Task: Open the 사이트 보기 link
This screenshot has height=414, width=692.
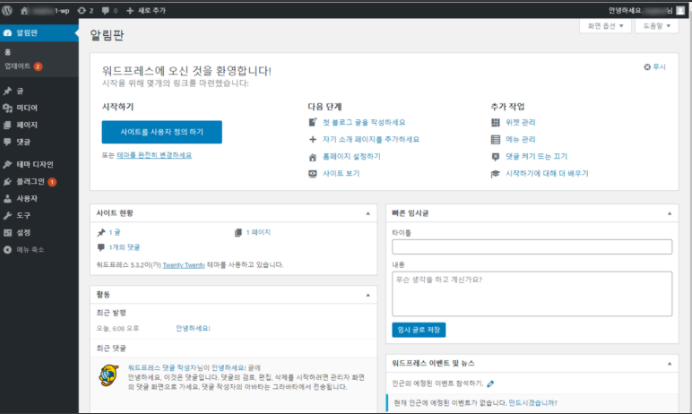Action: tap(341, 173)
